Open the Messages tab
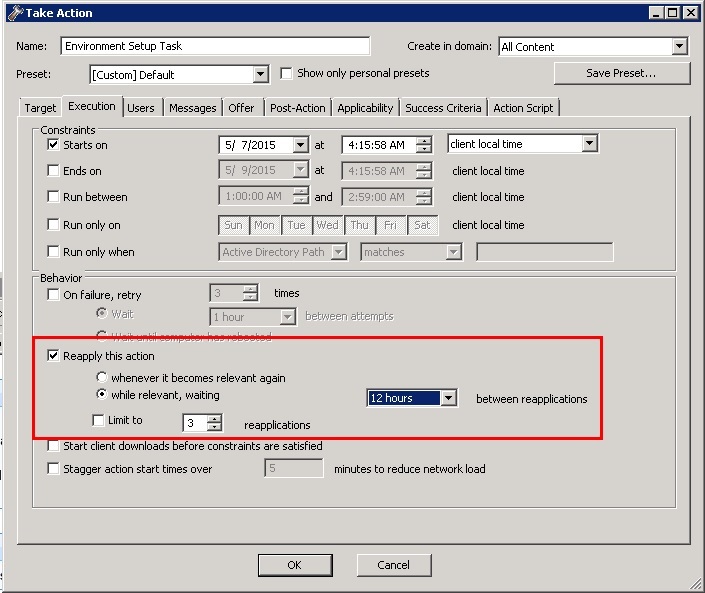The image size is (705, 593). [x=192, y=108]
